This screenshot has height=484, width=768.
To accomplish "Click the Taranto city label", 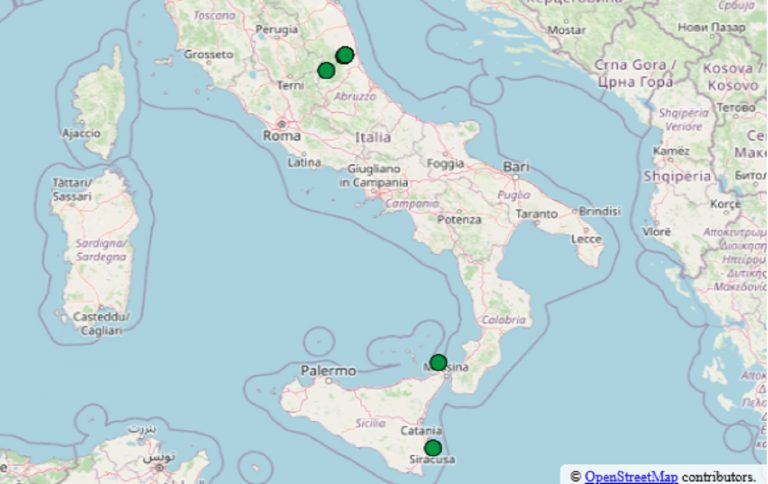I will [x=535, y=215].
